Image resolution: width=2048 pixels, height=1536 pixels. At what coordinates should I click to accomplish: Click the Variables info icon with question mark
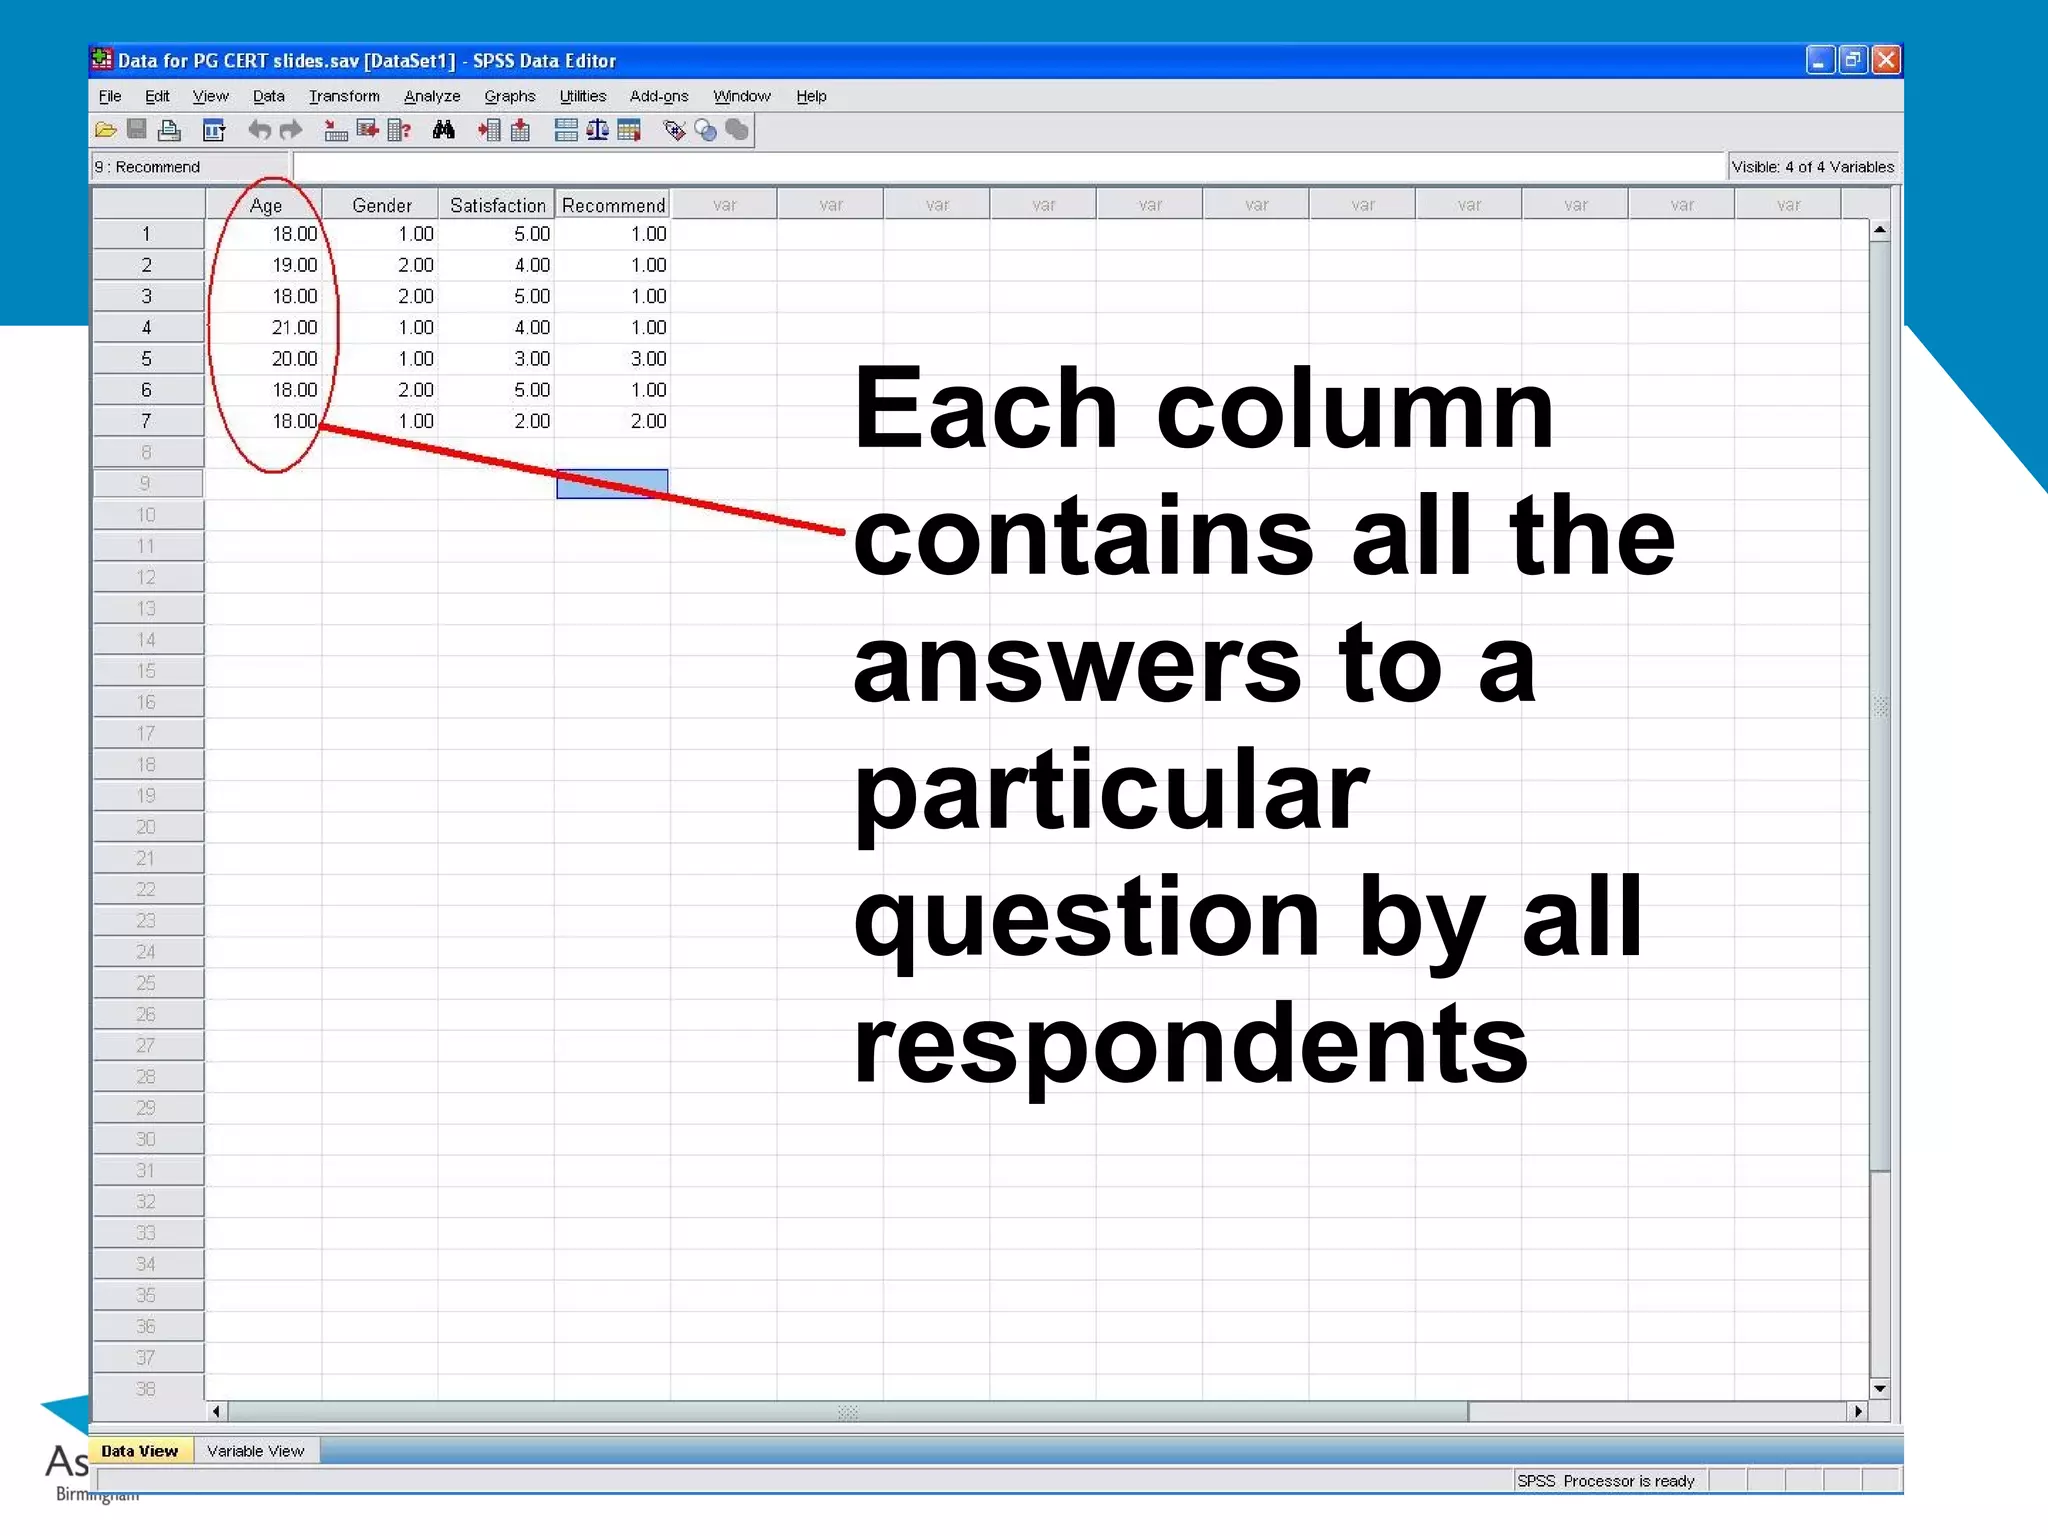[399, 130]
